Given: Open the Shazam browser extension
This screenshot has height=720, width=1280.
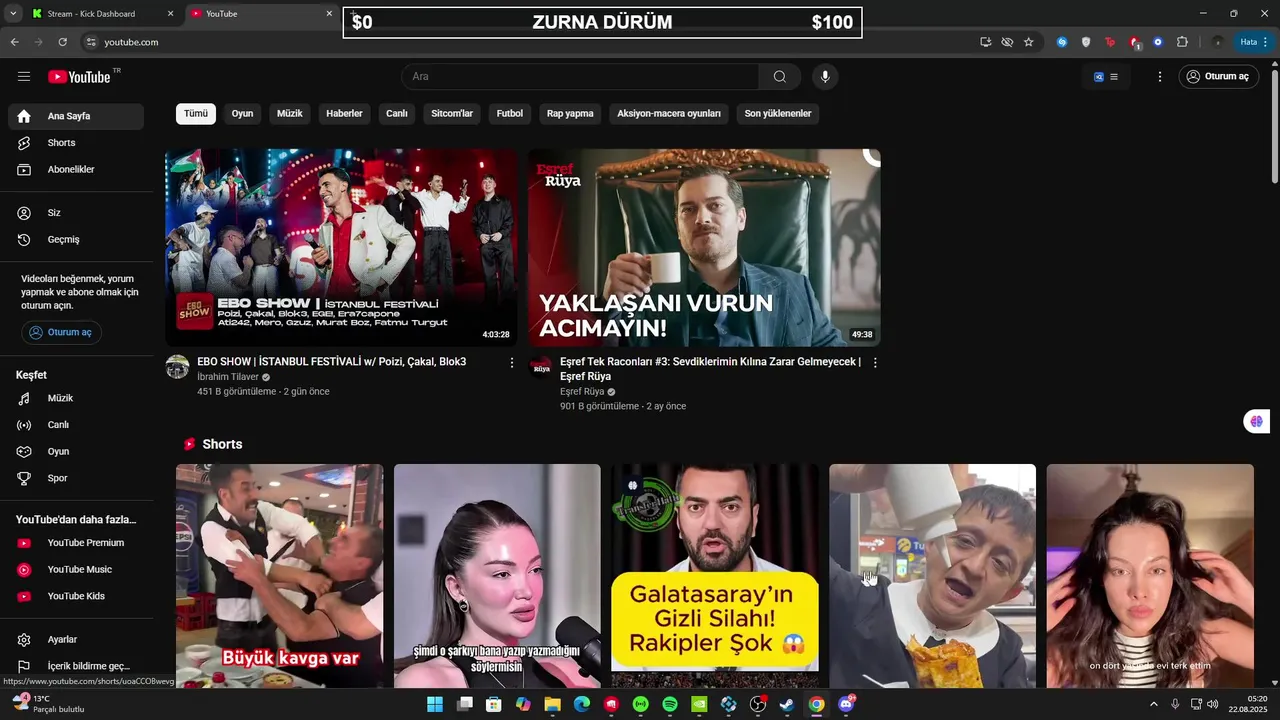Looking at the screenshot, I should pos(1062,42).
